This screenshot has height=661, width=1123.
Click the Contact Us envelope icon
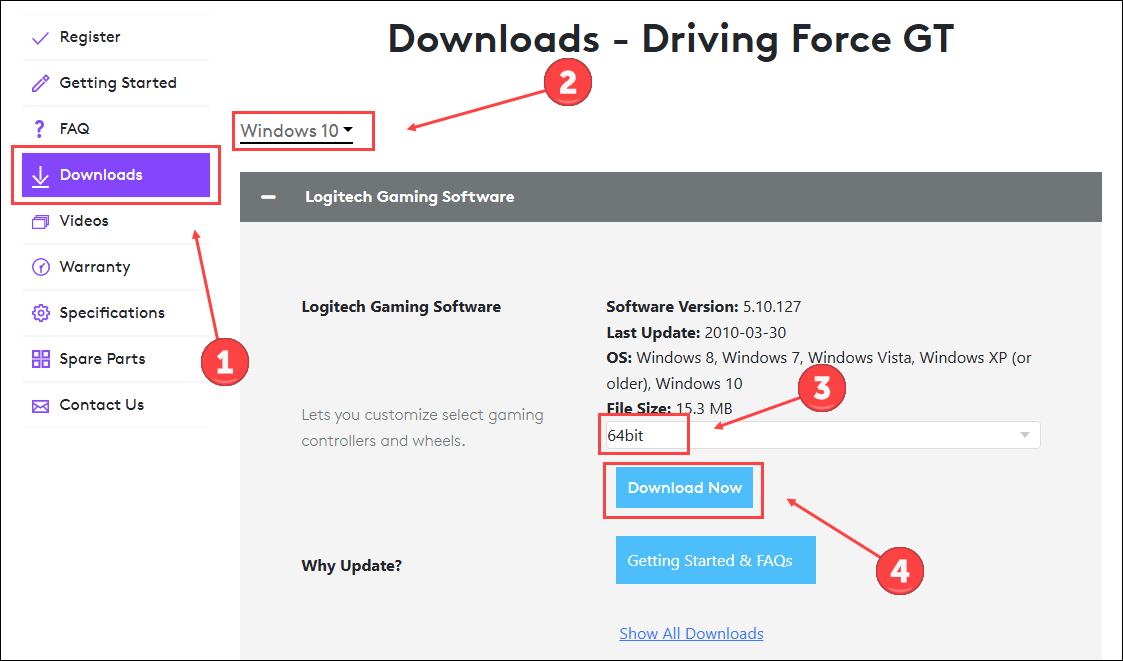(x=40, y=406)
